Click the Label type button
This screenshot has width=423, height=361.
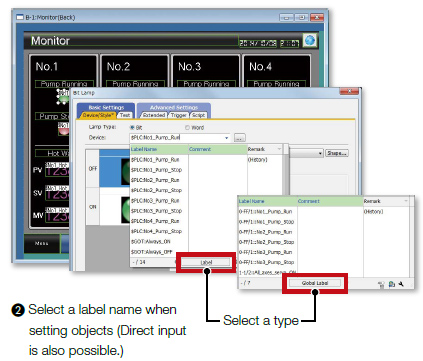click(x=206, y=262)
